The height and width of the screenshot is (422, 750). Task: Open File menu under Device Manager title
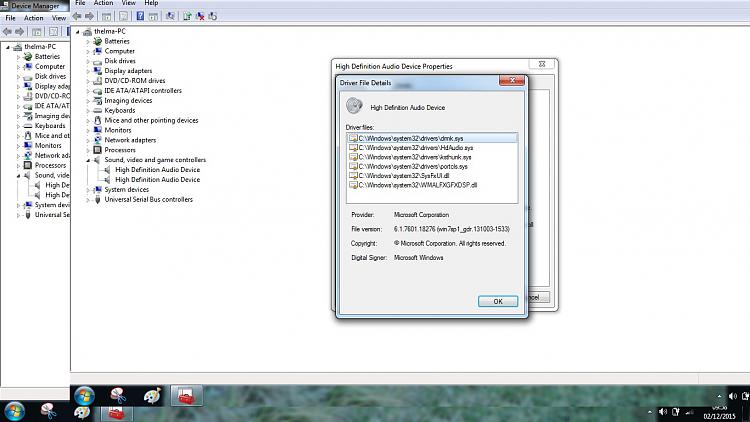tap(11, 18)
